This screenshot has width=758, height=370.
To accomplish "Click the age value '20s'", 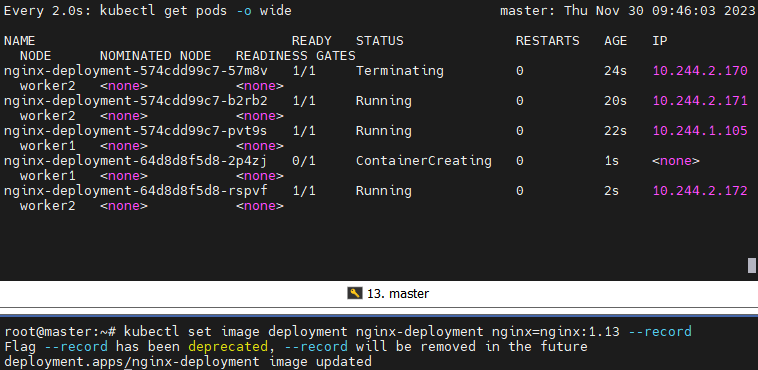I will (x=615, y=101).
